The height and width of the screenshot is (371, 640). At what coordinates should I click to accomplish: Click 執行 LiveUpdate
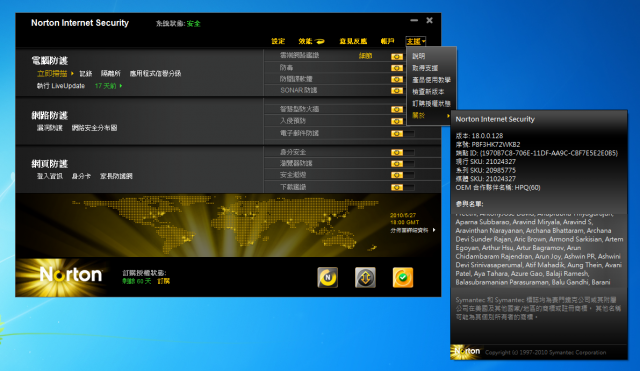click(61, 86)
